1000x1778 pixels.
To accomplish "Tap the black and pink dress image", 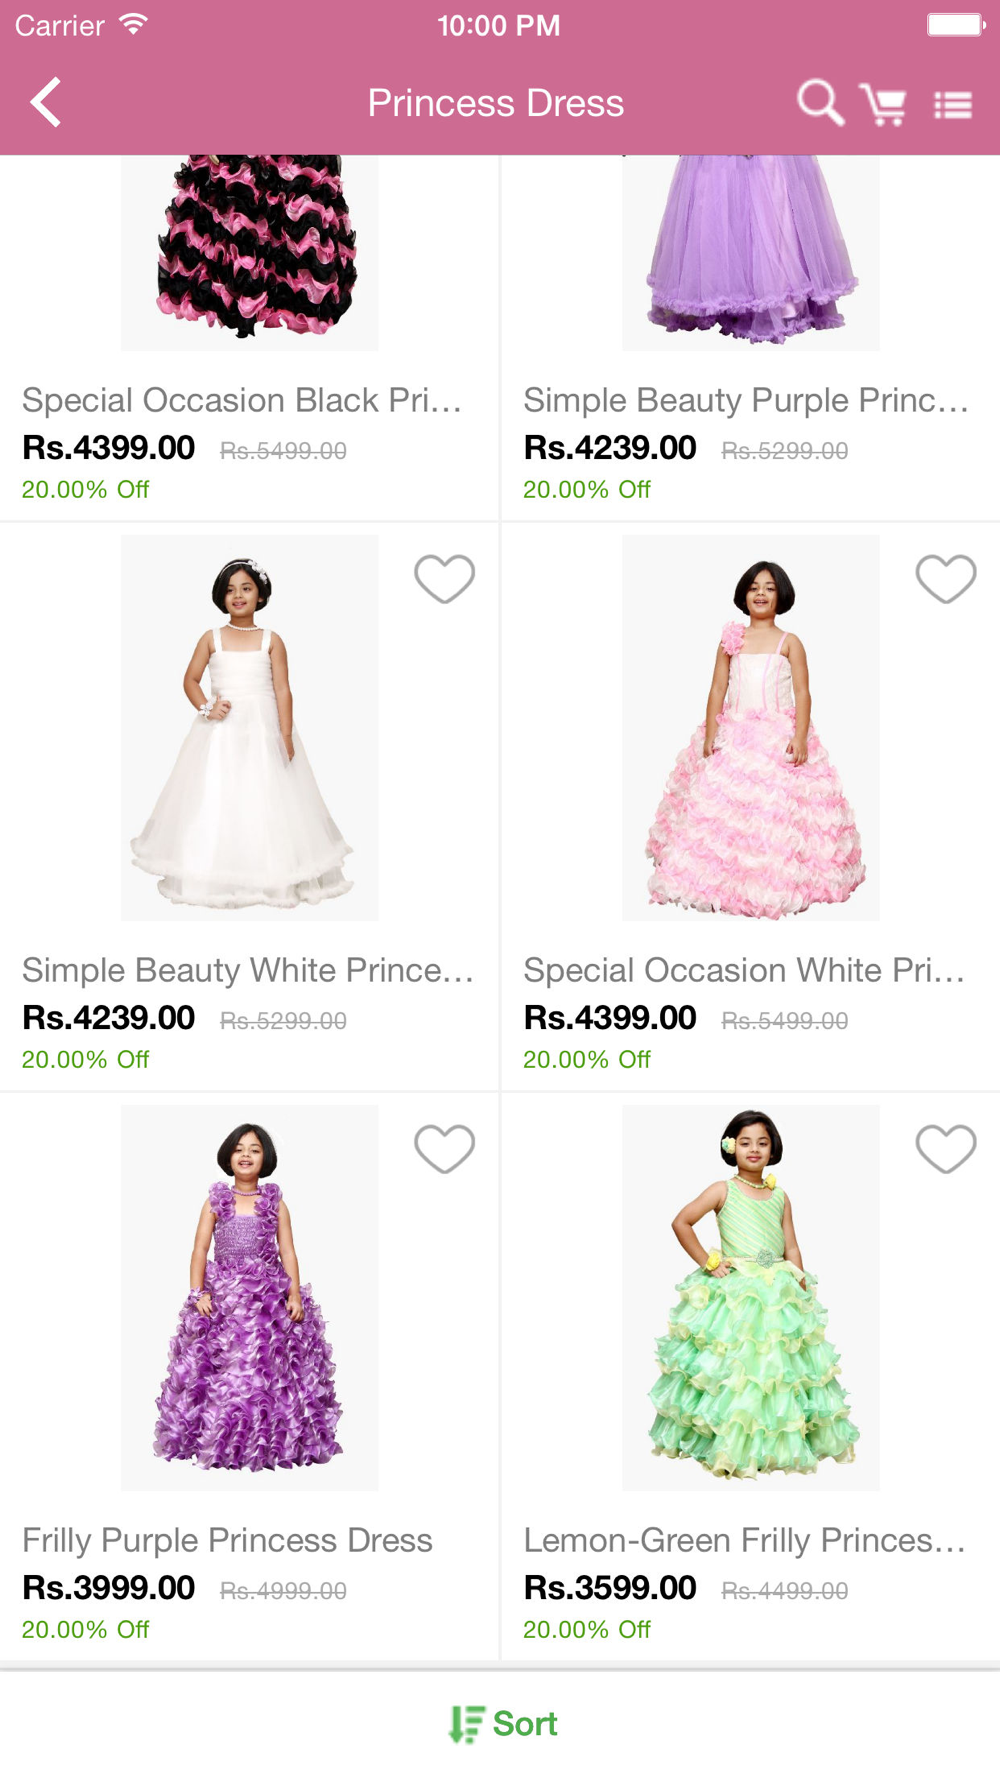I will click(x=250, y=252).
